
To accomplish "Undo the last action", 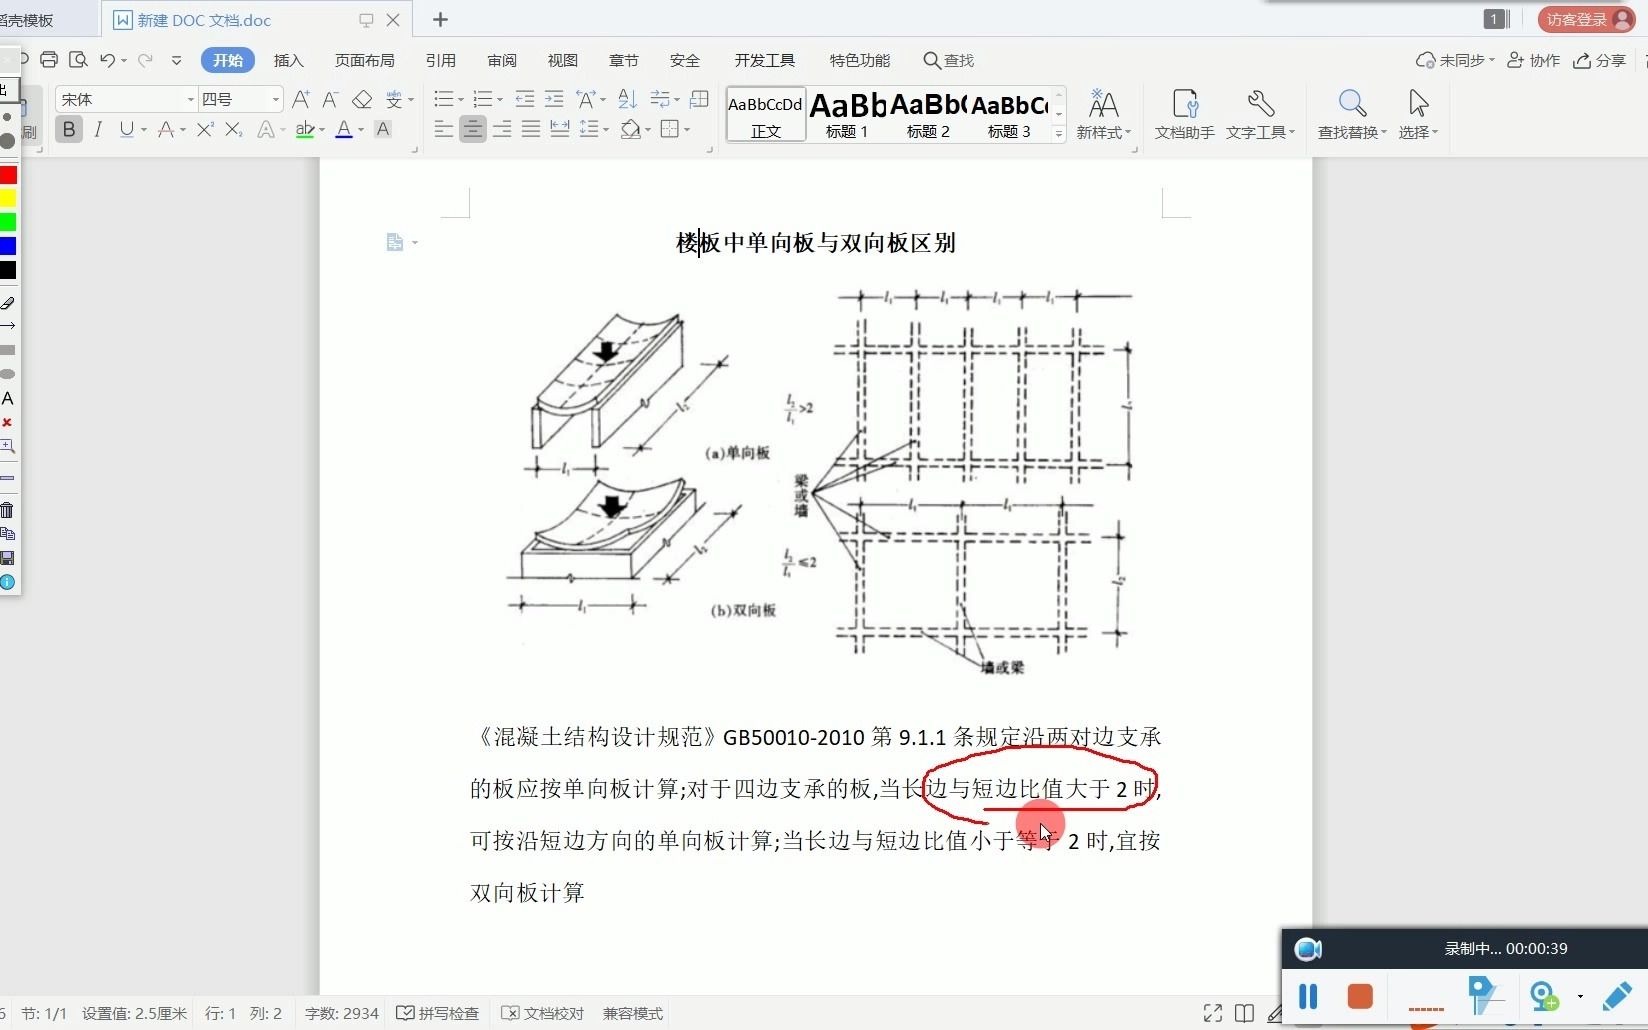I will point(108,60).
